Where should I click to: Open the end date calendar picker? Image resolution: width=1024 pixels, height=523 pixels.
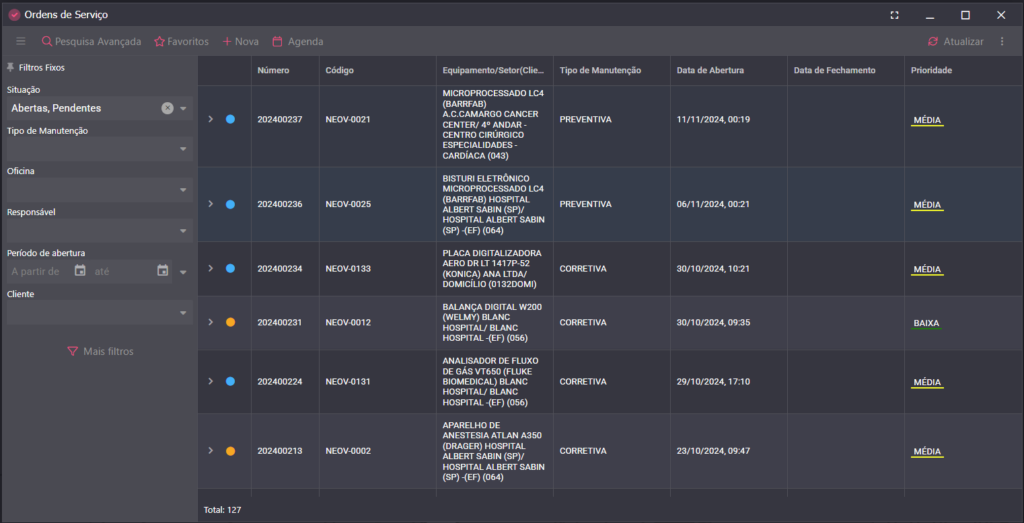[163, 271]
